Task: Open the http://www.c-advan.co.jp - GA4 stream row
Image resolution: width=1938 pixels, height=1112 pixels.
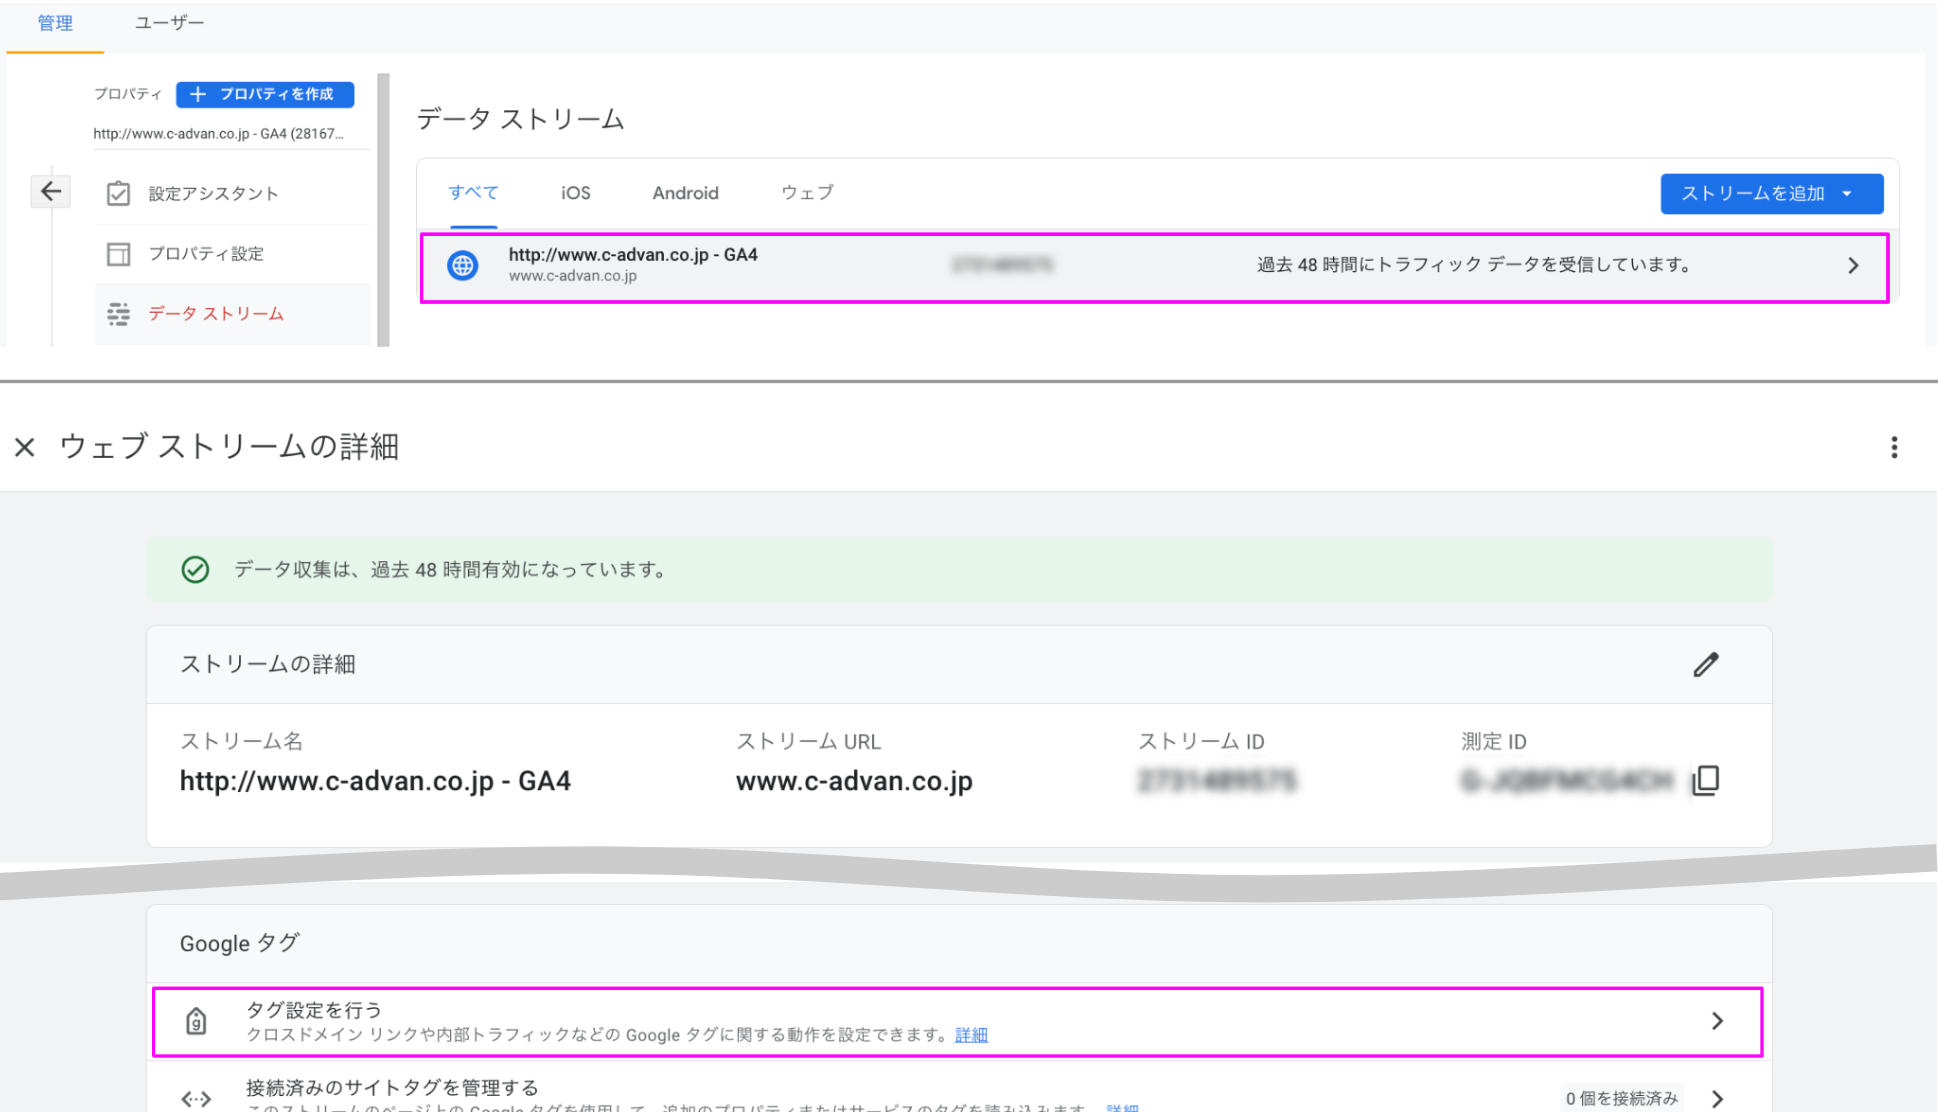Action: (x=1154, y=266)
